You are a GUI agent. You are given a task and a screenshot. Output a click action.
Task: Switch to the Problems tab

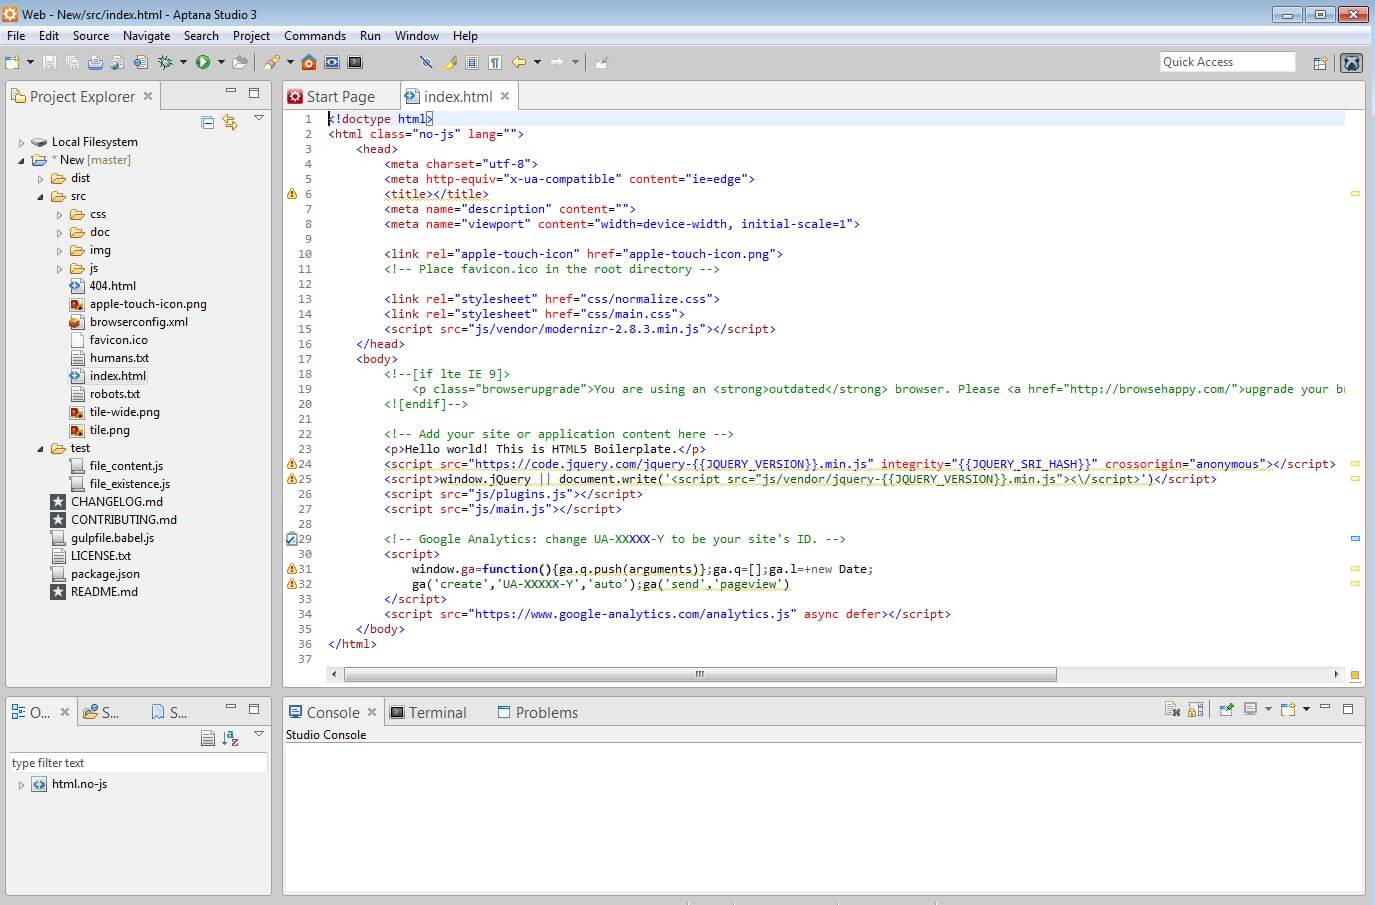537,712
